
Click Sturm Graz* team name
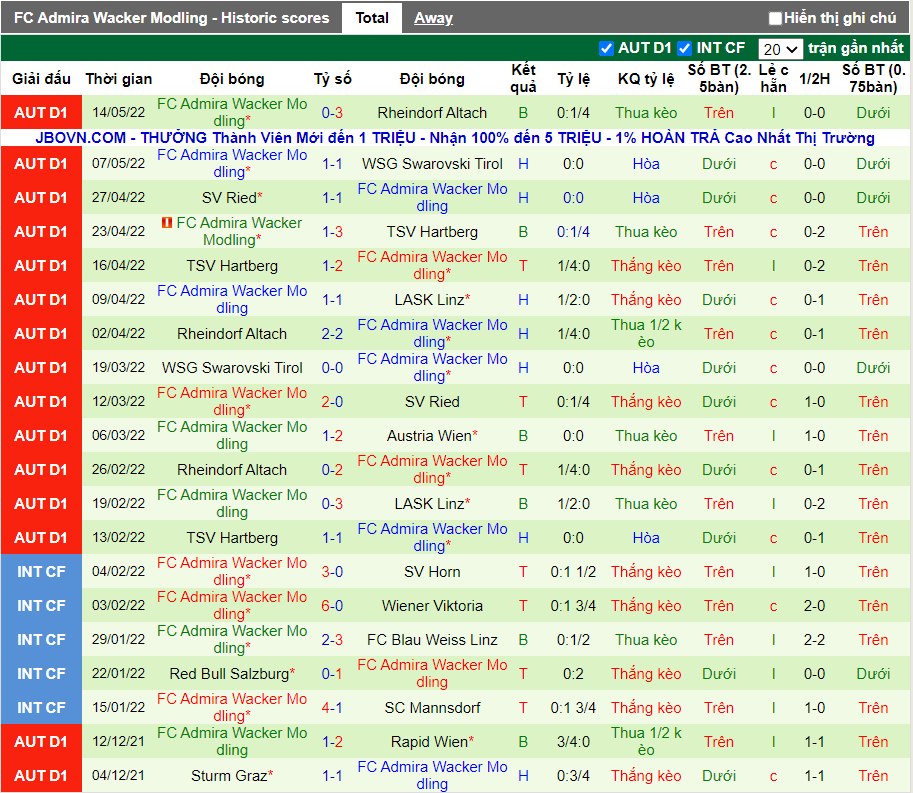pos(232,776)
